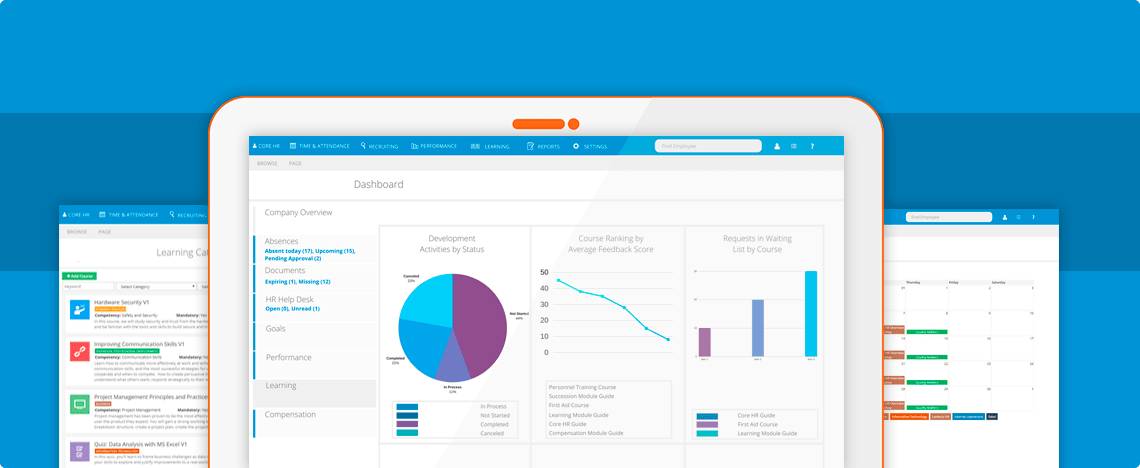The image size is (1140, 468).
Task: Open Hardware Security V1 course title
Action: (122, 302)
